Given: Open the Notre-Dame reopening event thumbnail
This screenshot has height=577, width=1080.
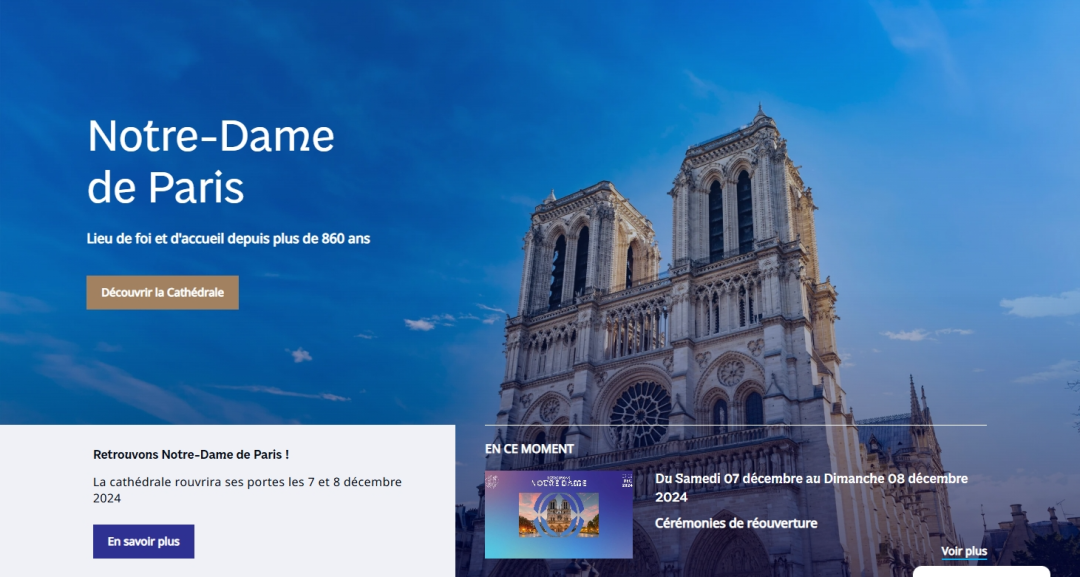Looking at the screenshot, I should (559, 514).
